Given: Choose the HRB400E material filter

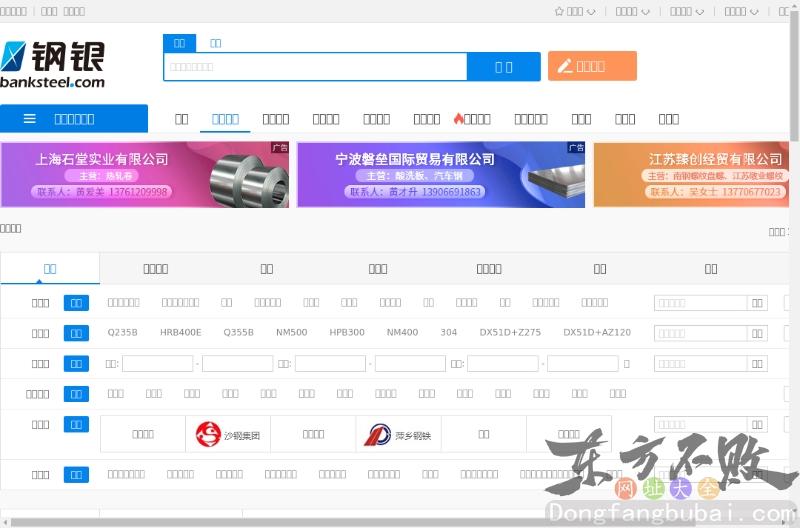Looking at the screenshot, I should 181,333.
